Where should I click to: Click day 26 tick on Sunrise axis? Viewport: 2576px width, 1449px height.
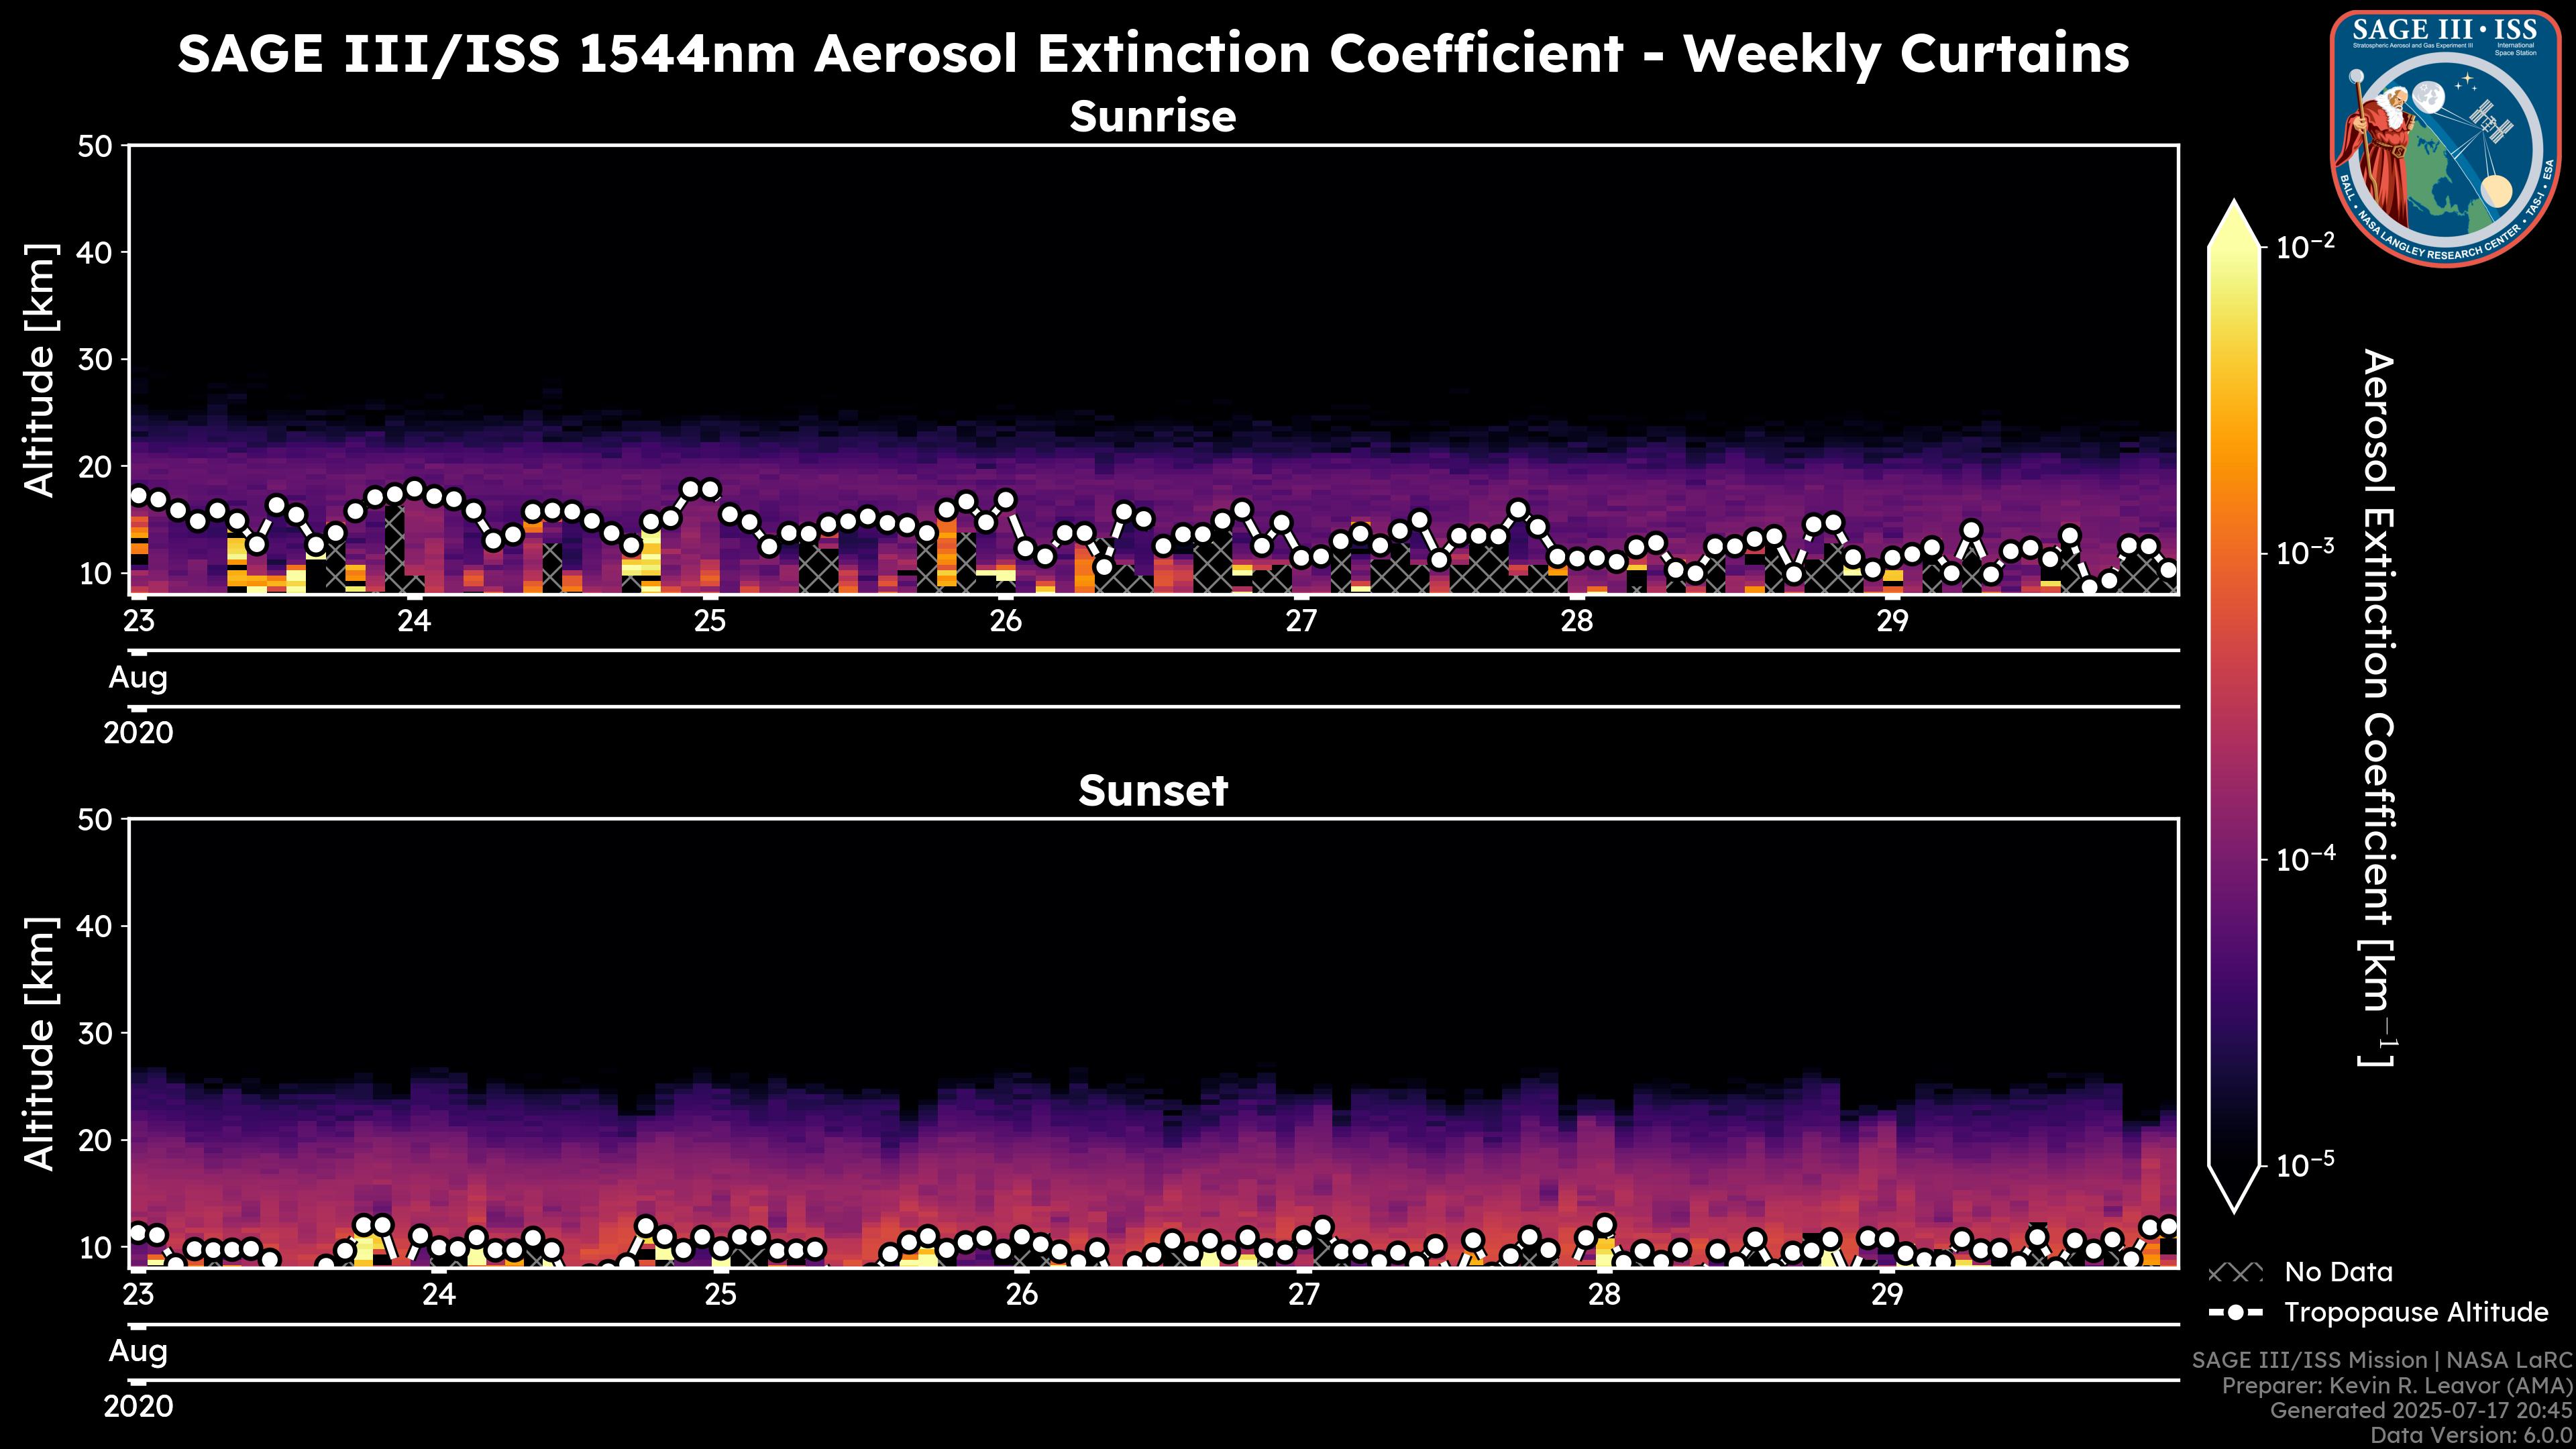1005,621
